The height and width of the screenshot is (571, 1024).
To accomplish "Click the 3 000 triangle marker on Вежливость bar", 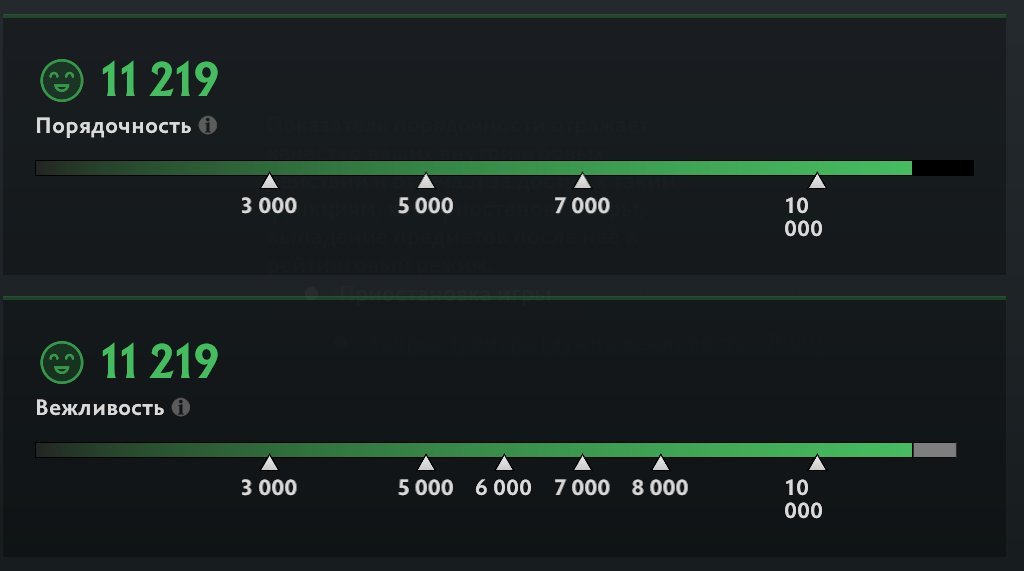I will point(269,463).
